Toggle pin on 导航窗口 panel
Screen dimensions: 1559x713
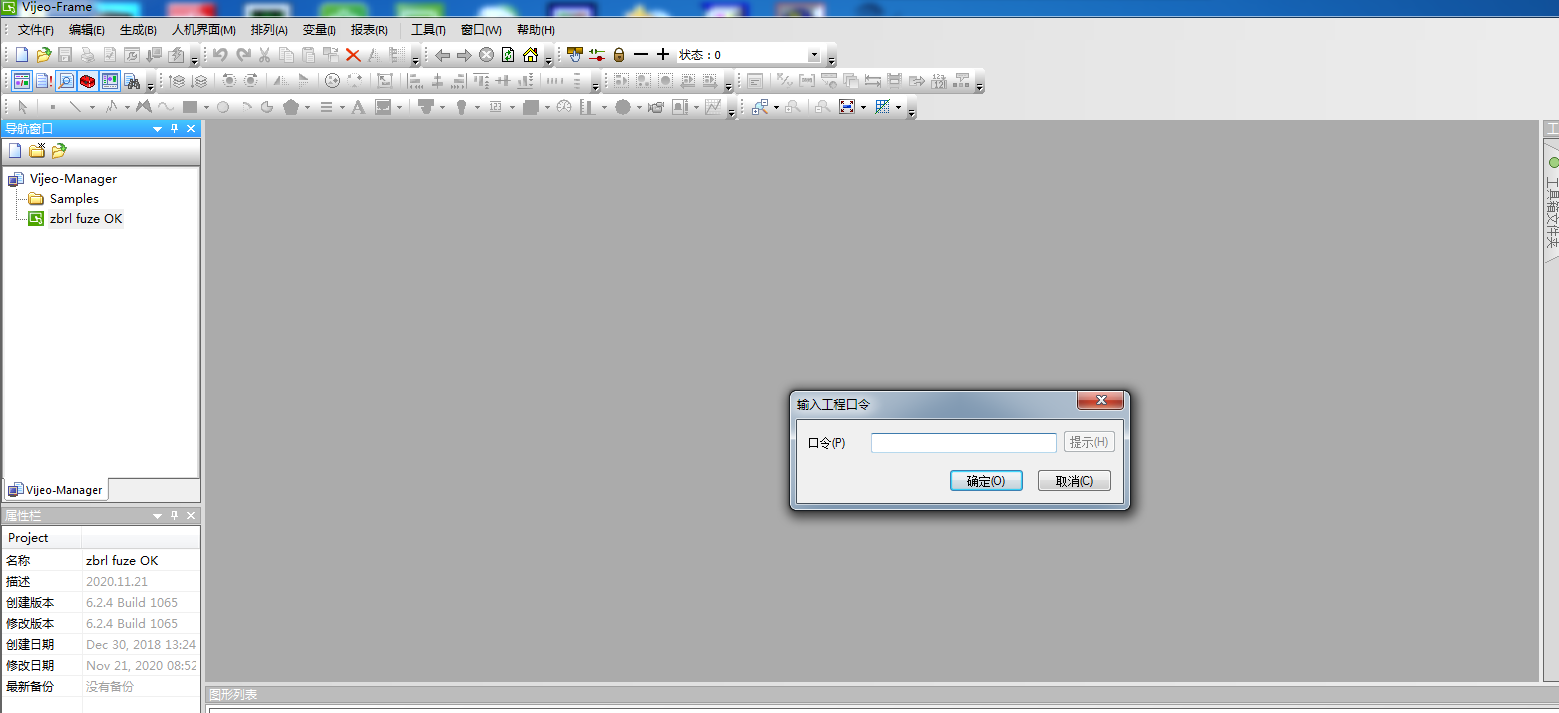tap(174, 128)
